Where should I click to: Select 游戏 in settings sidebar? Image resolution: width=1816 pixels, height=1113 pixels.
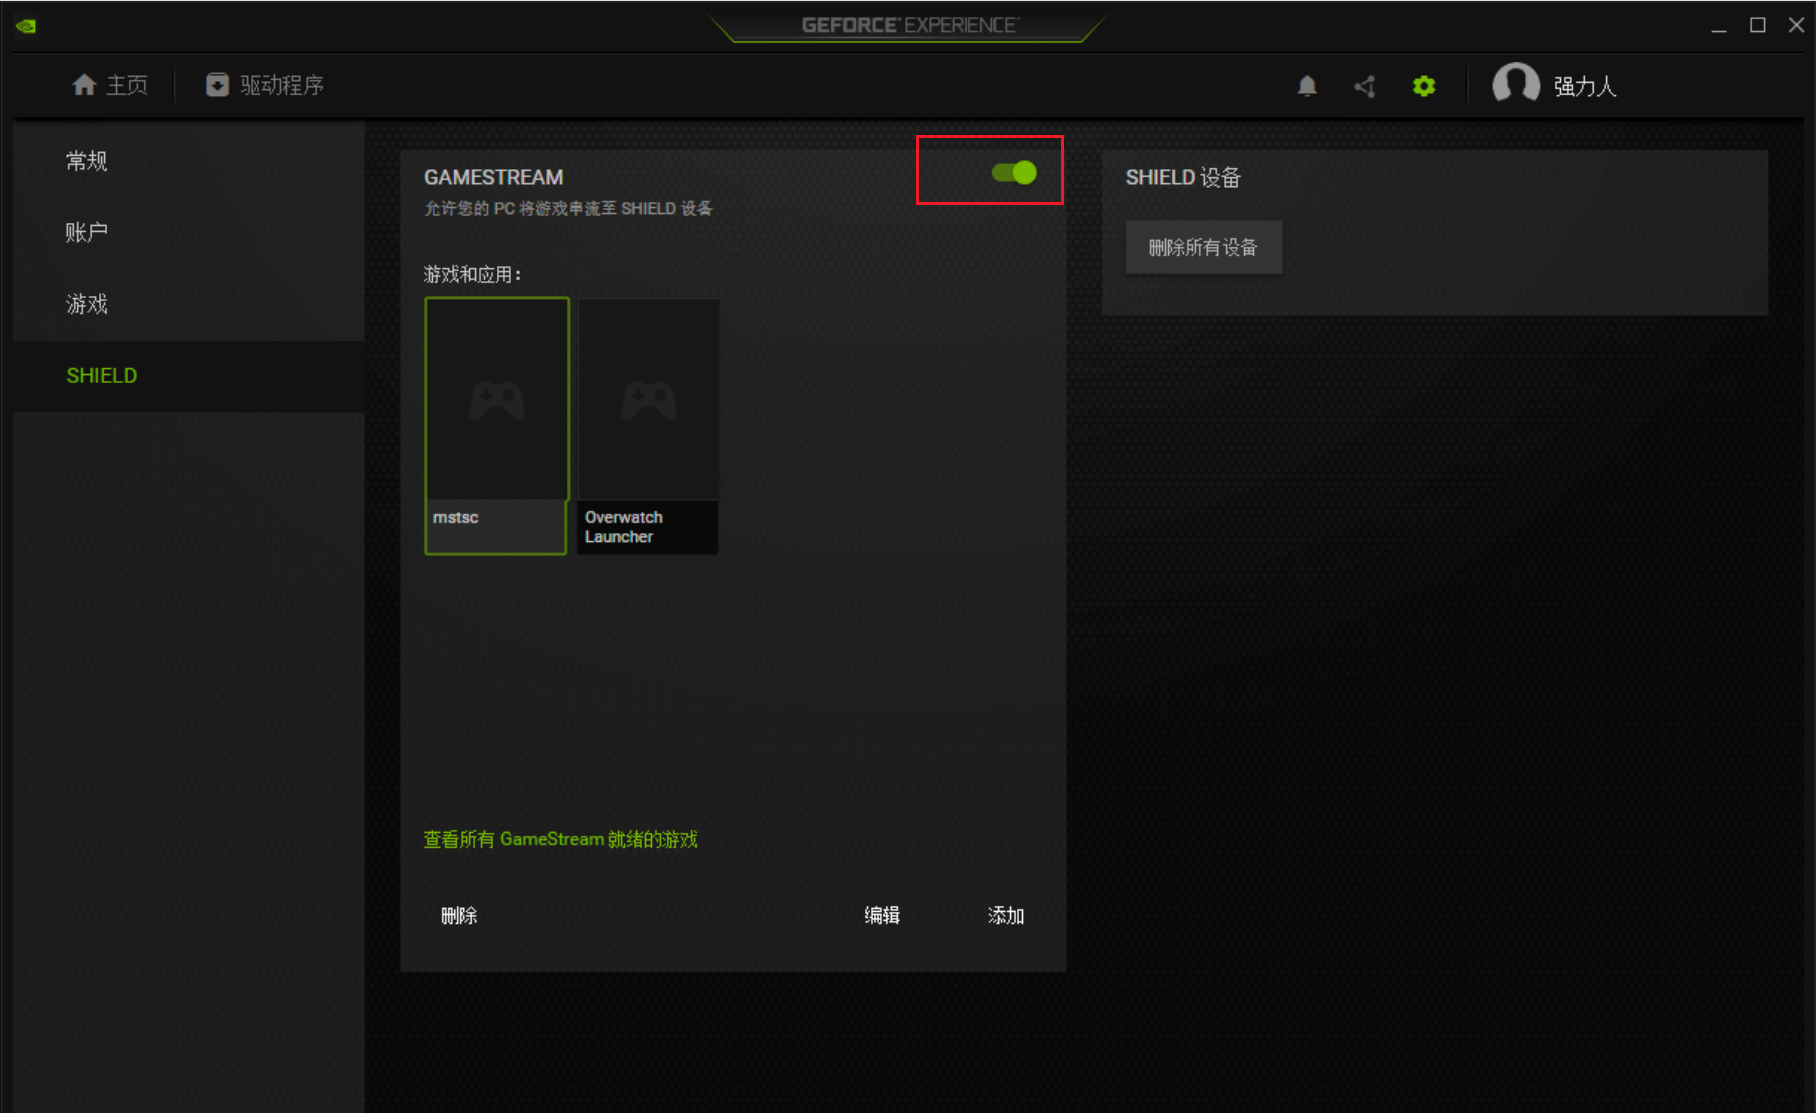[x=189, y=304]
